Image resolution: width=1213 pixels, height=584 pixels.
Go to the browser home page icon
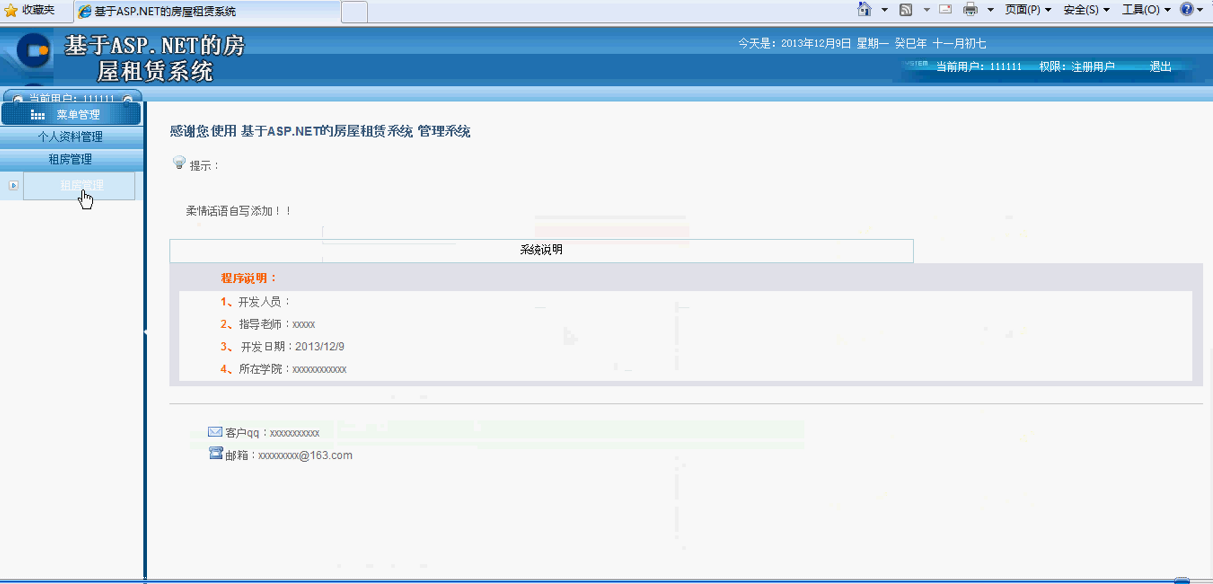point(865,9)
